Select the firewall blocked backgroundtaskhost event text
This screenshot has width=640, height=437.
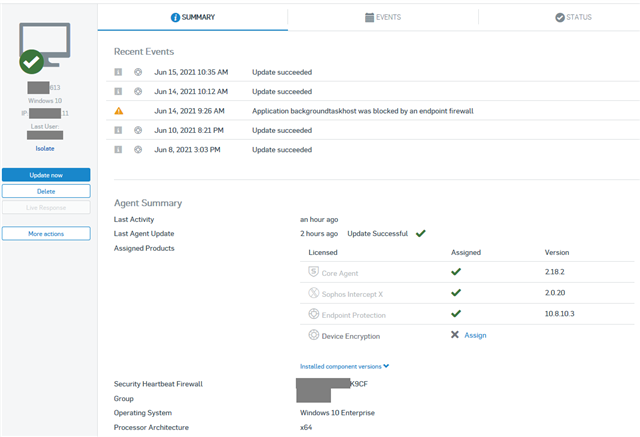click(x=363, y=111)
